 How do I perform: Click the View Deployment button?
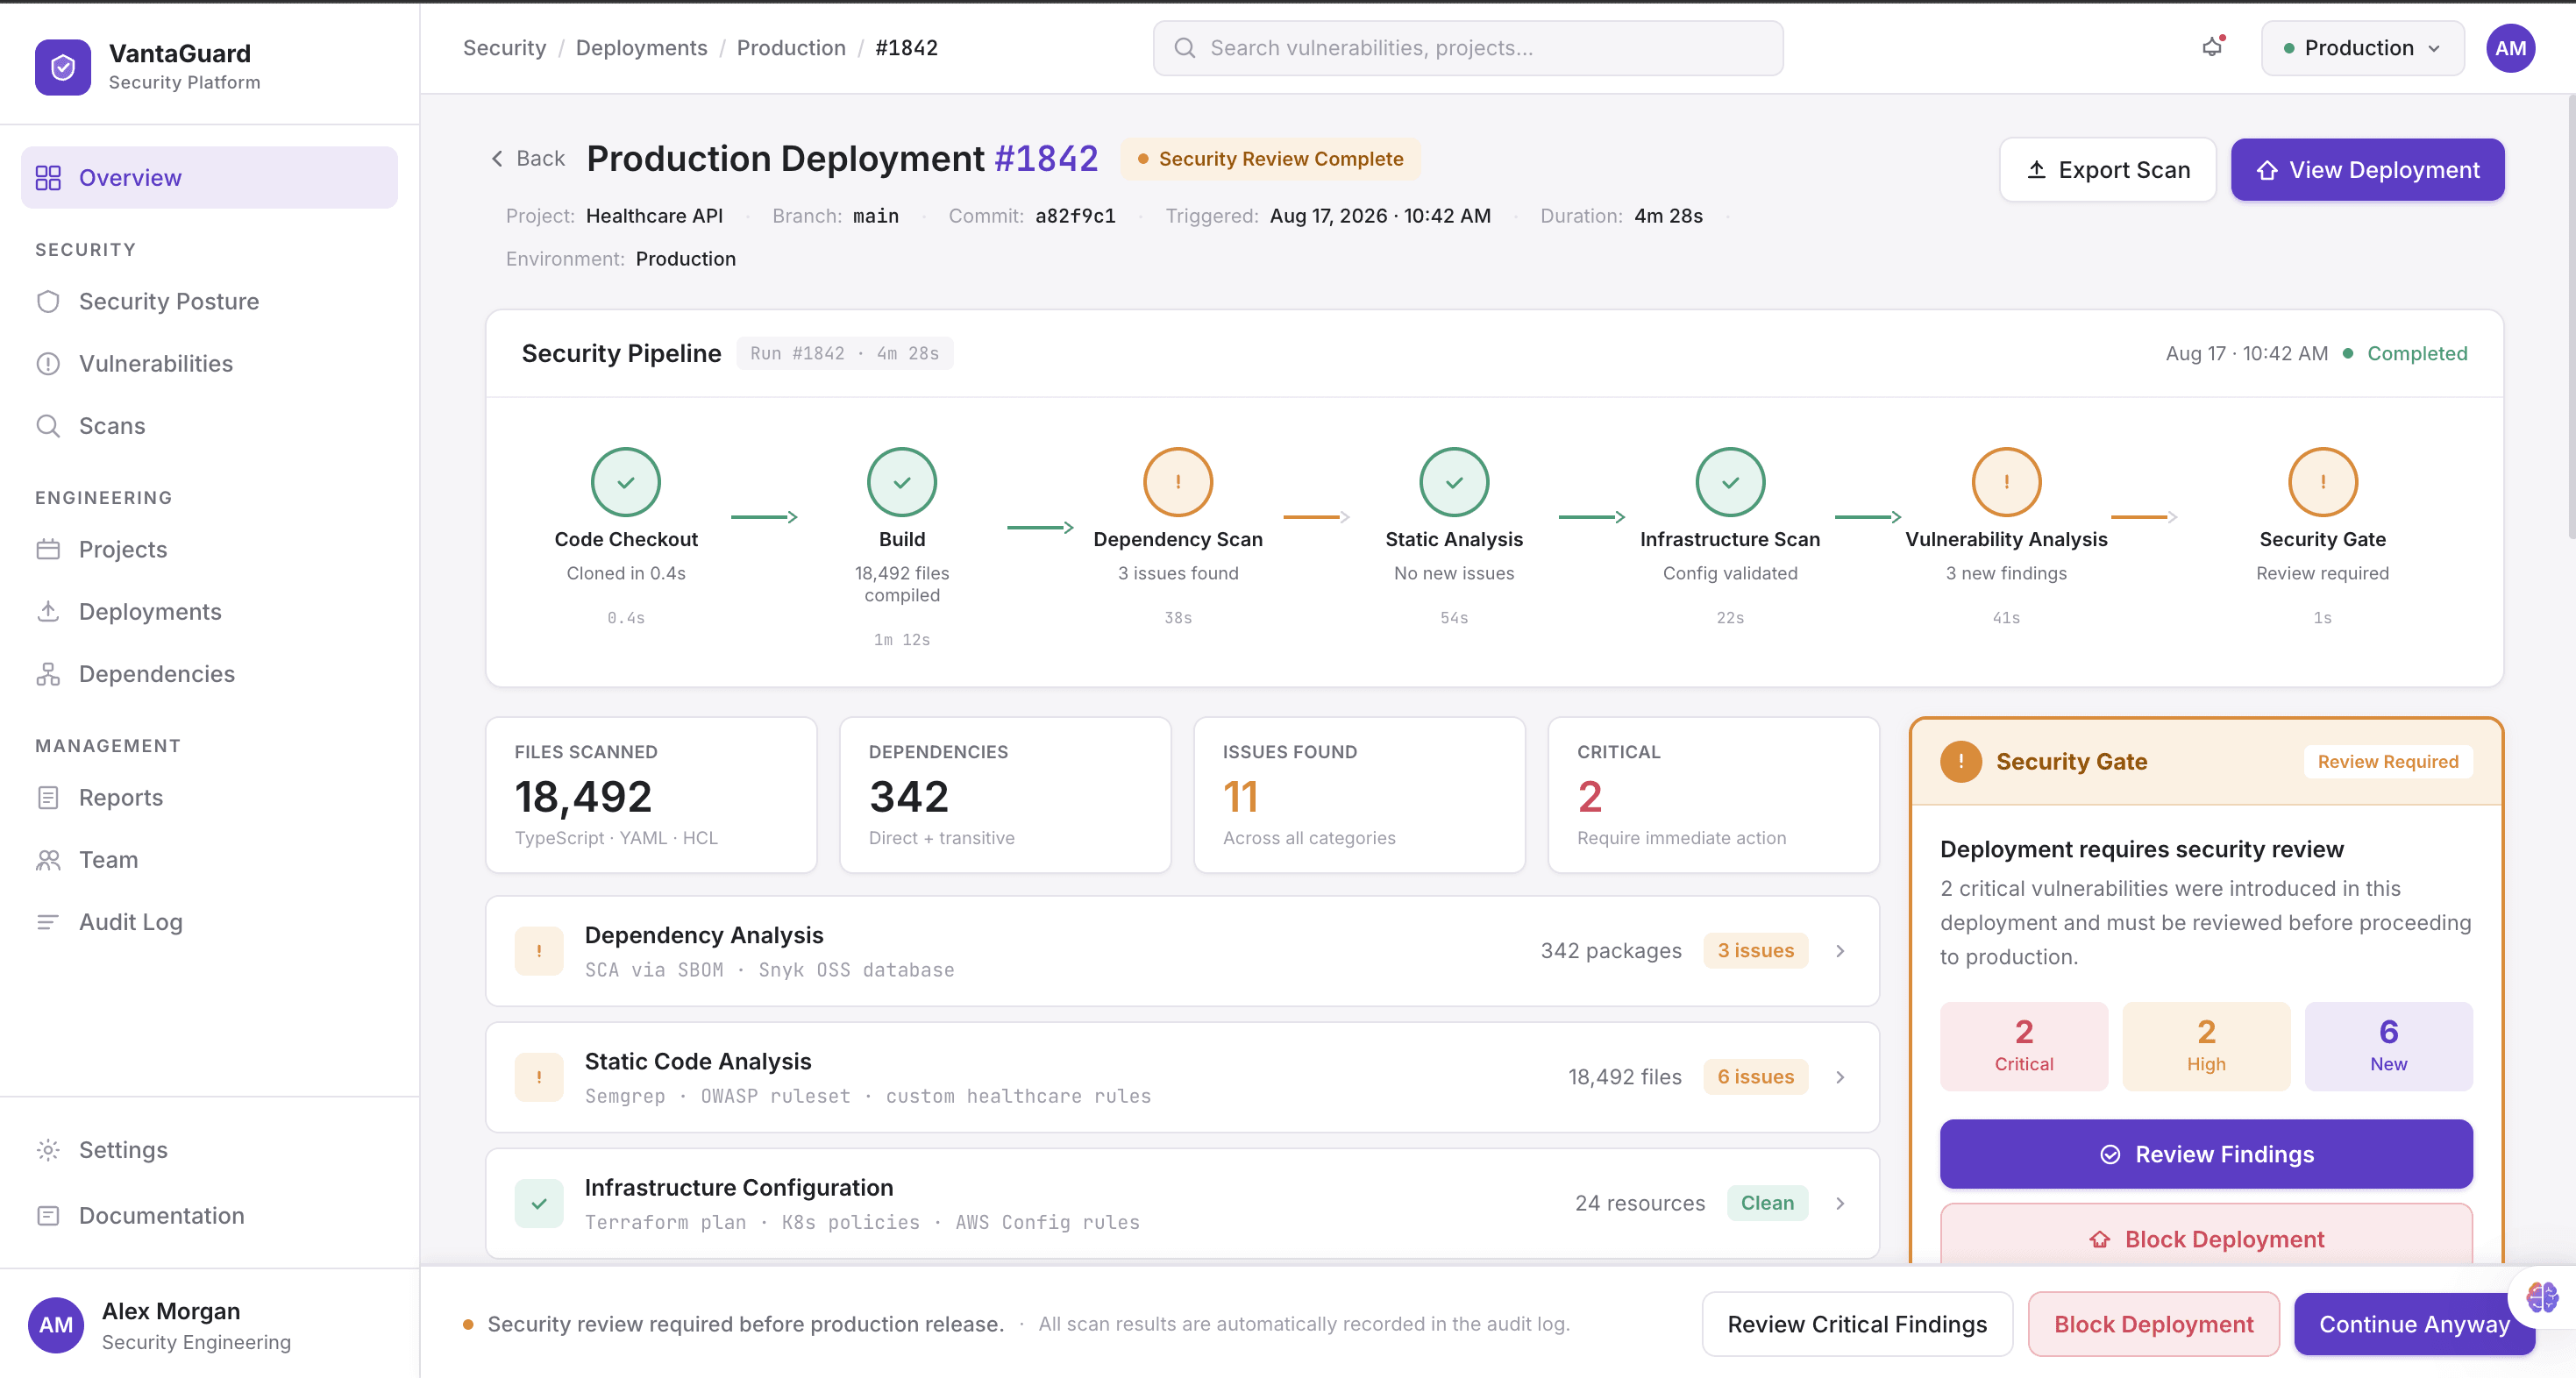(x=2367, y=170)
